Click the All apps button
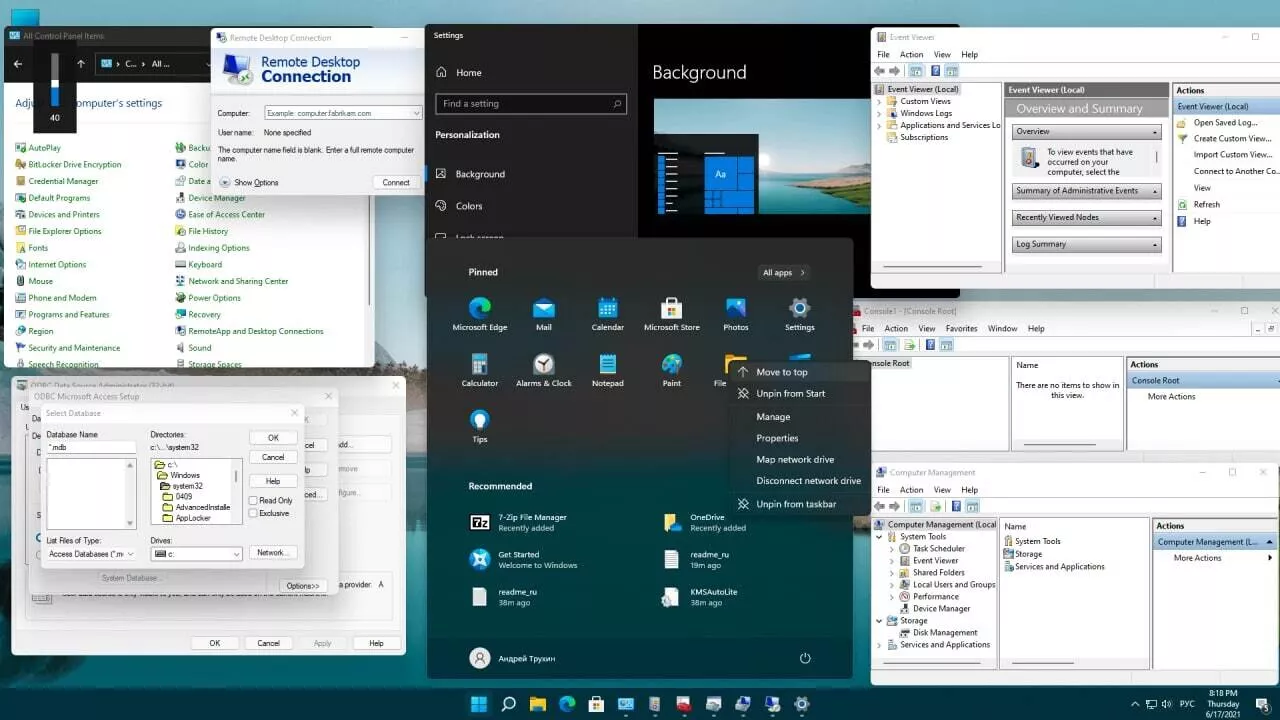 784,272
